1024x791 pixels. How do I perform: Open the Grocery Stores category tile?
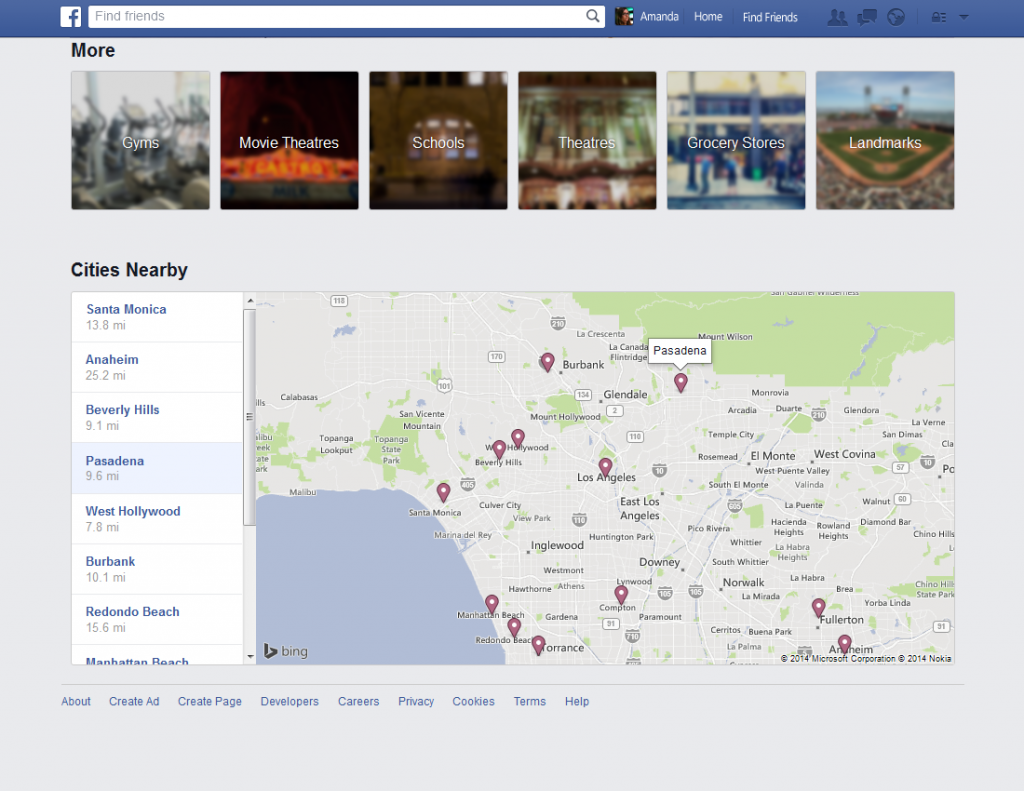[x=736, y=140]
